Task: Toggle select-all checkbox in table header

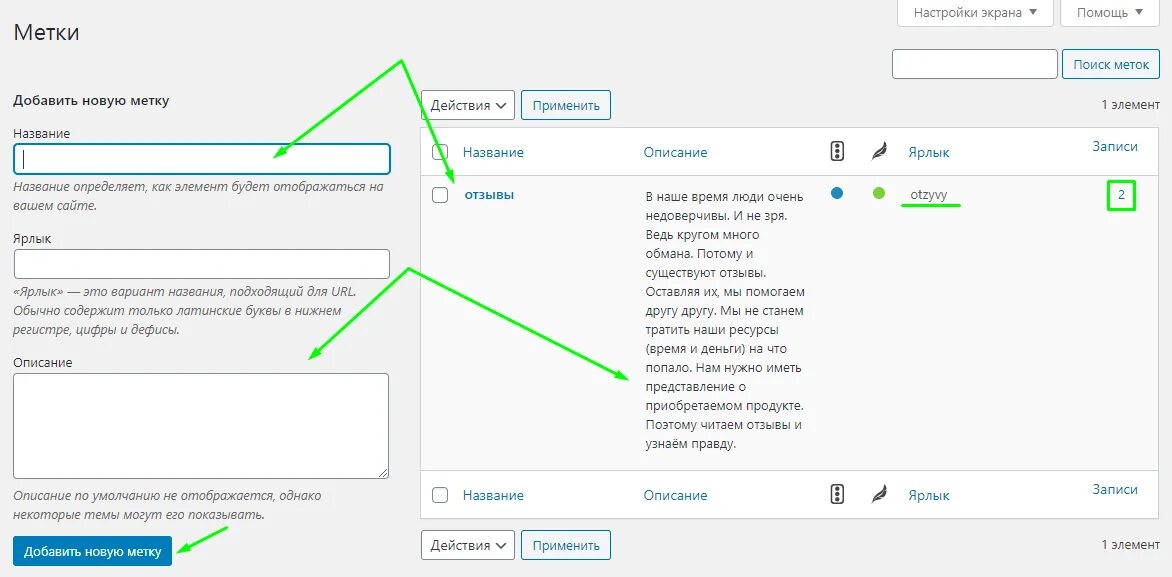Action: pyautogui.click(x=440, y=152)
